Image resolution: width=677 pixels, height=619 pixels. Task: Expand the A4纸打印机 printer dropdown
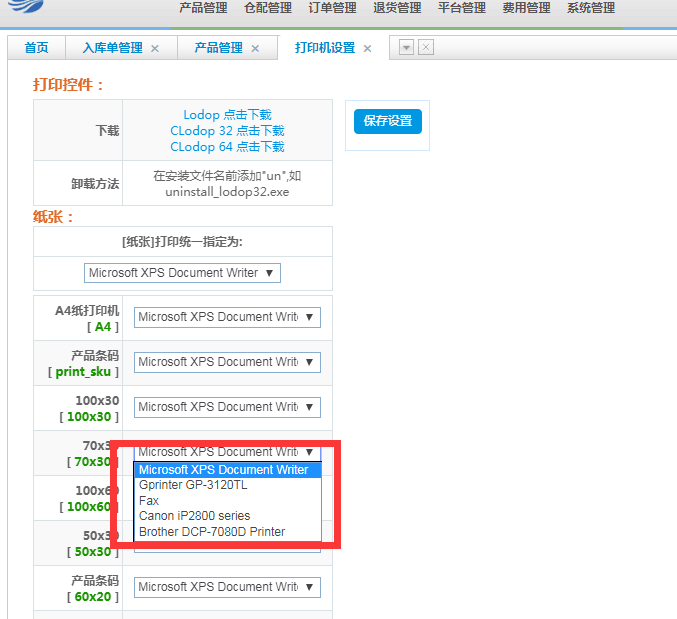pyautogui.click(x=227, y=317)
